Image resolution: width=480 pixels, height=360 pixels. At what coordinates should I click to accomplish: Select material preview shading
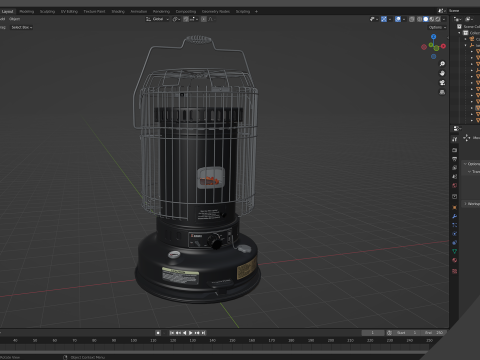tap(432, 19)
